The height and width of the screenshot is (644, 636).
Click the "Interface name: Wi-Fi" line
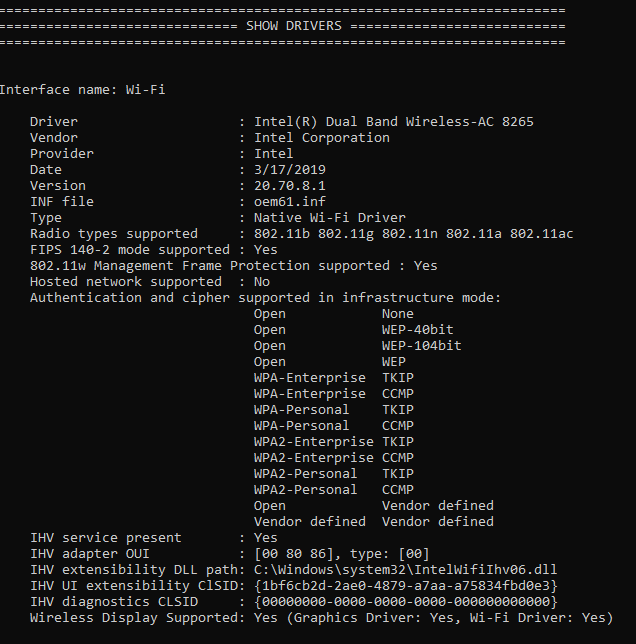coord(82,90)
